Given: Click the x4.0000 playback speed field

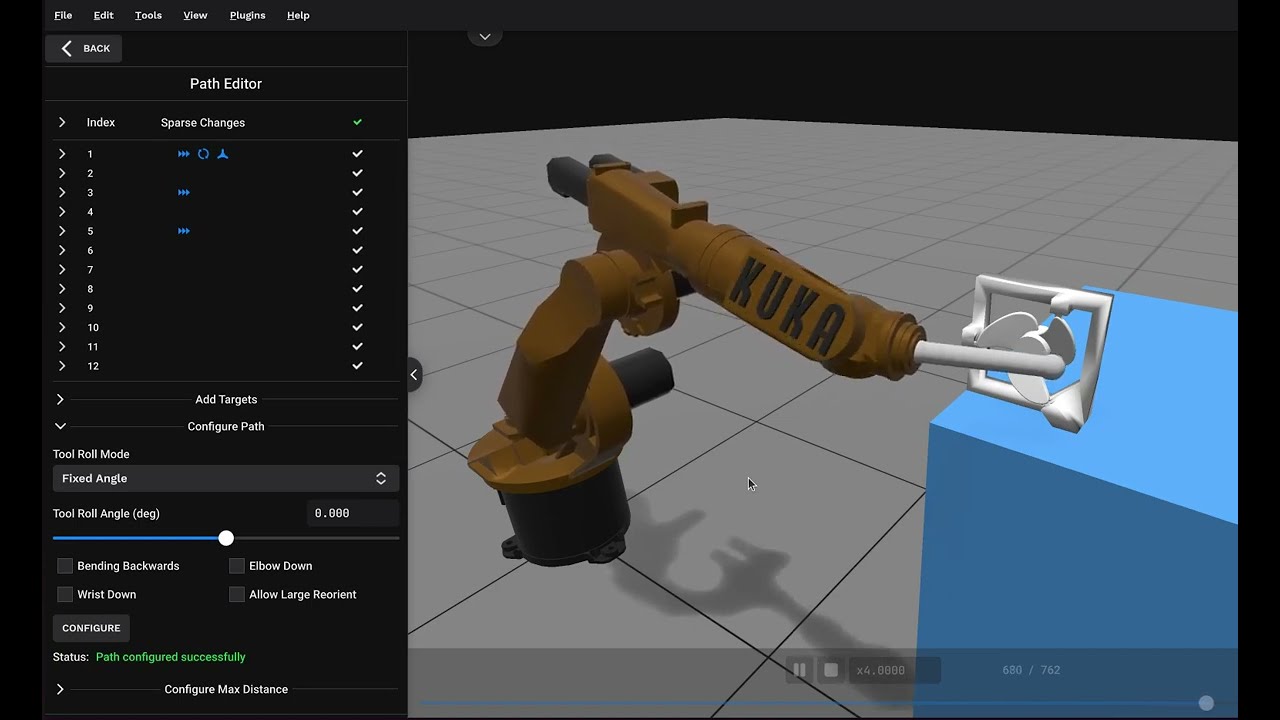Looking at the screenshot, I should click(894, 670).
